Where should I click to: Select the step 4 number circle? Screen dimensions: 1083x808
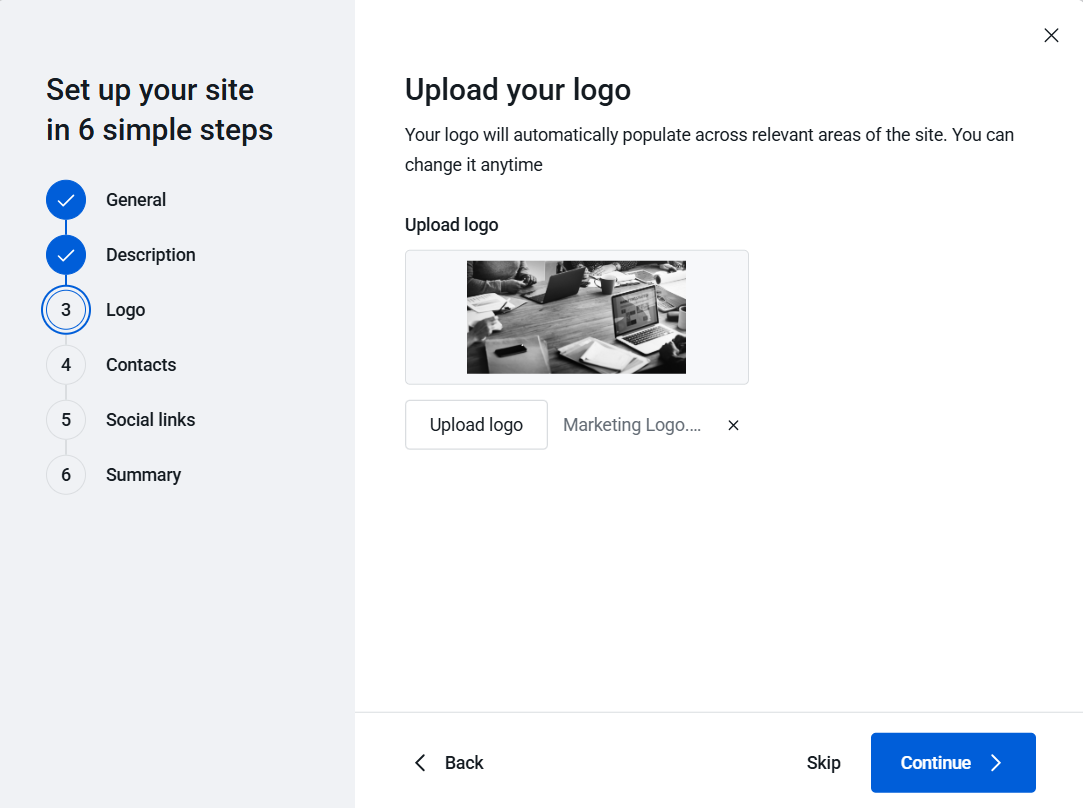pyautogui.click(x=66, y=365)
